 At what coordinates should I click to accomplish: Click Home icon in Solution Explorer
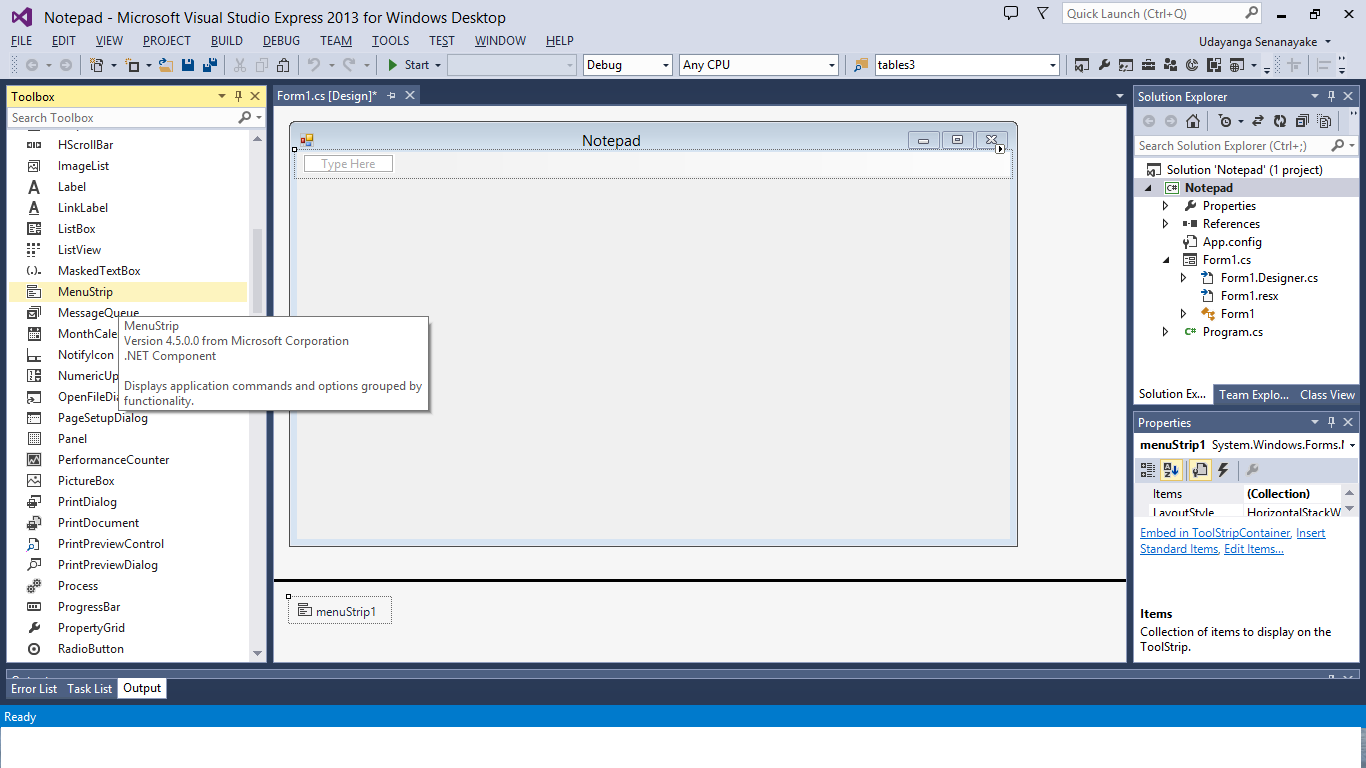coord(1193,121)
